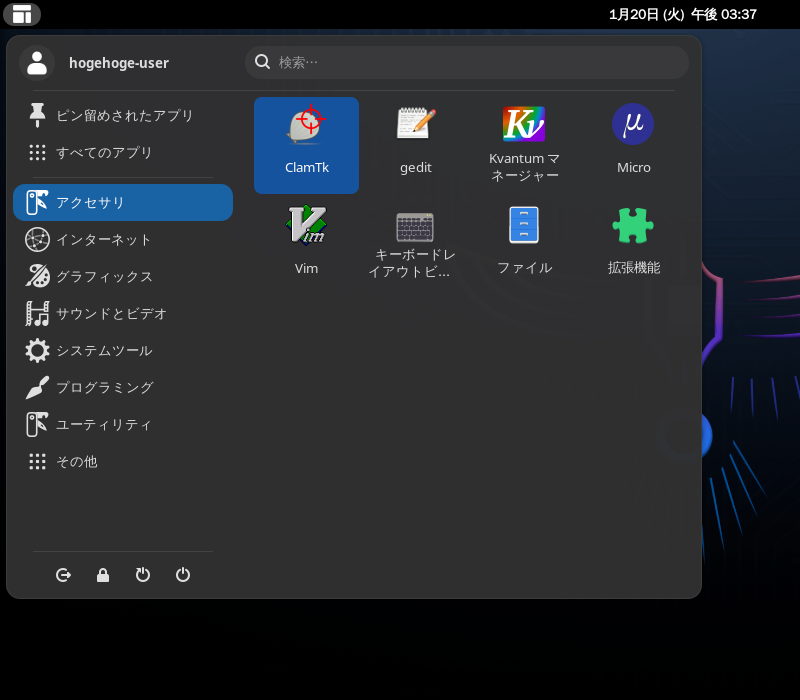Click the lock screen padlock icon
The height and width of the screenshot is (700, 800).
tap(103, 575)
